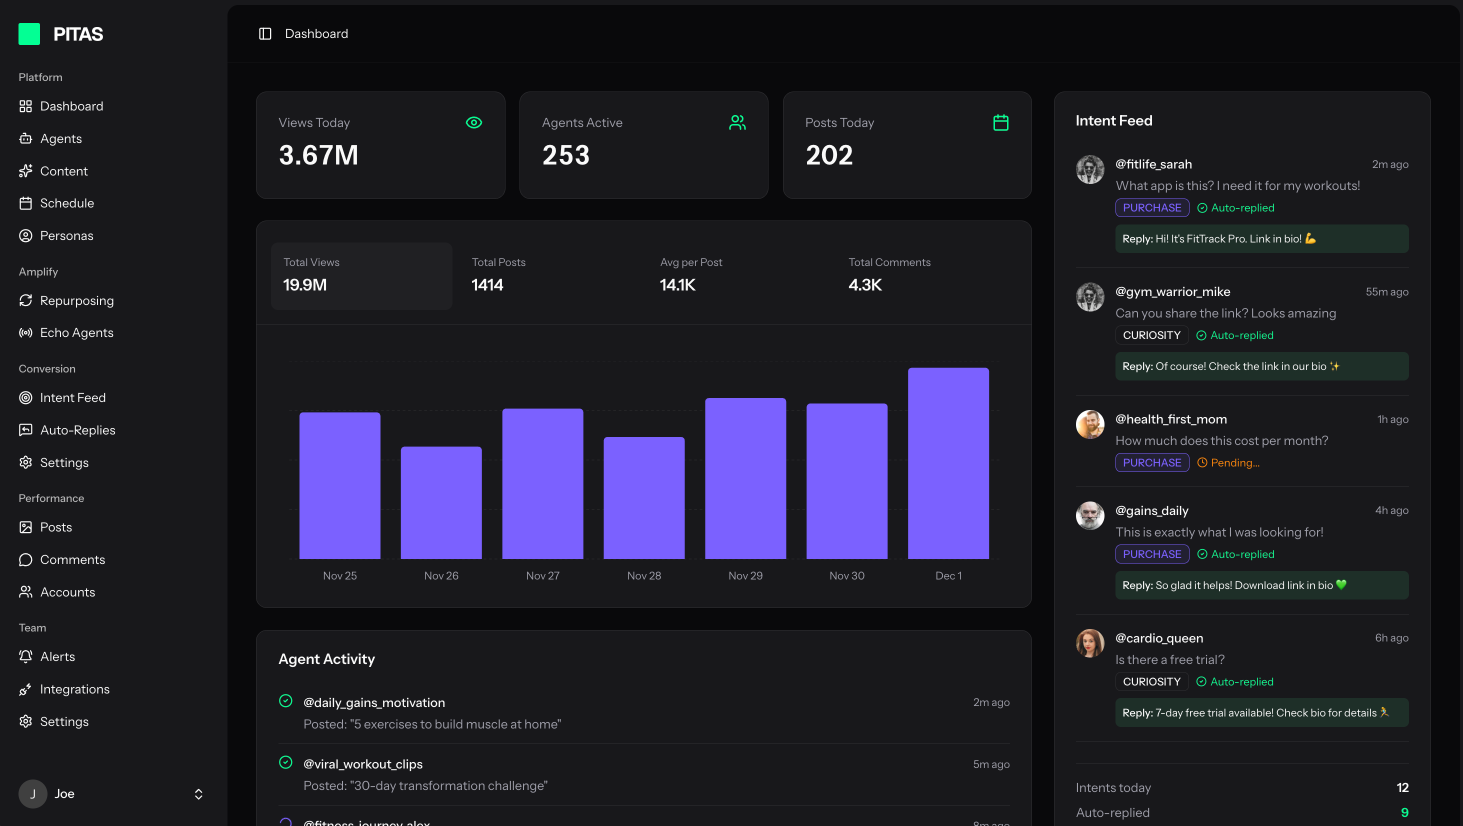Expand the Joe account switcher chevron

tap(198, 793)
